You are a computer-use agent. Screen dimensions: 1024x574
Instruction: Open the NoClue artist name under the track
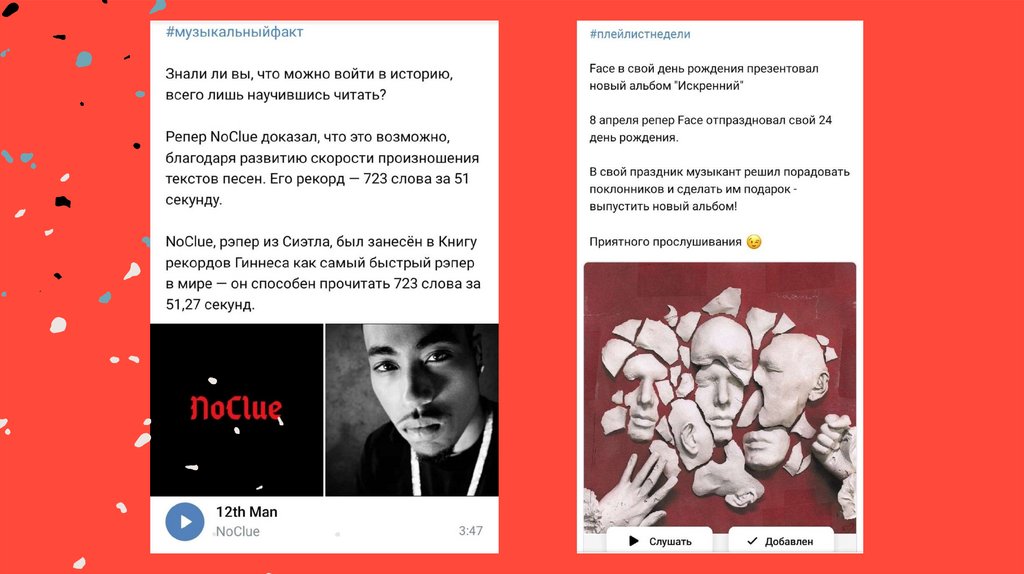coord(238,532)
